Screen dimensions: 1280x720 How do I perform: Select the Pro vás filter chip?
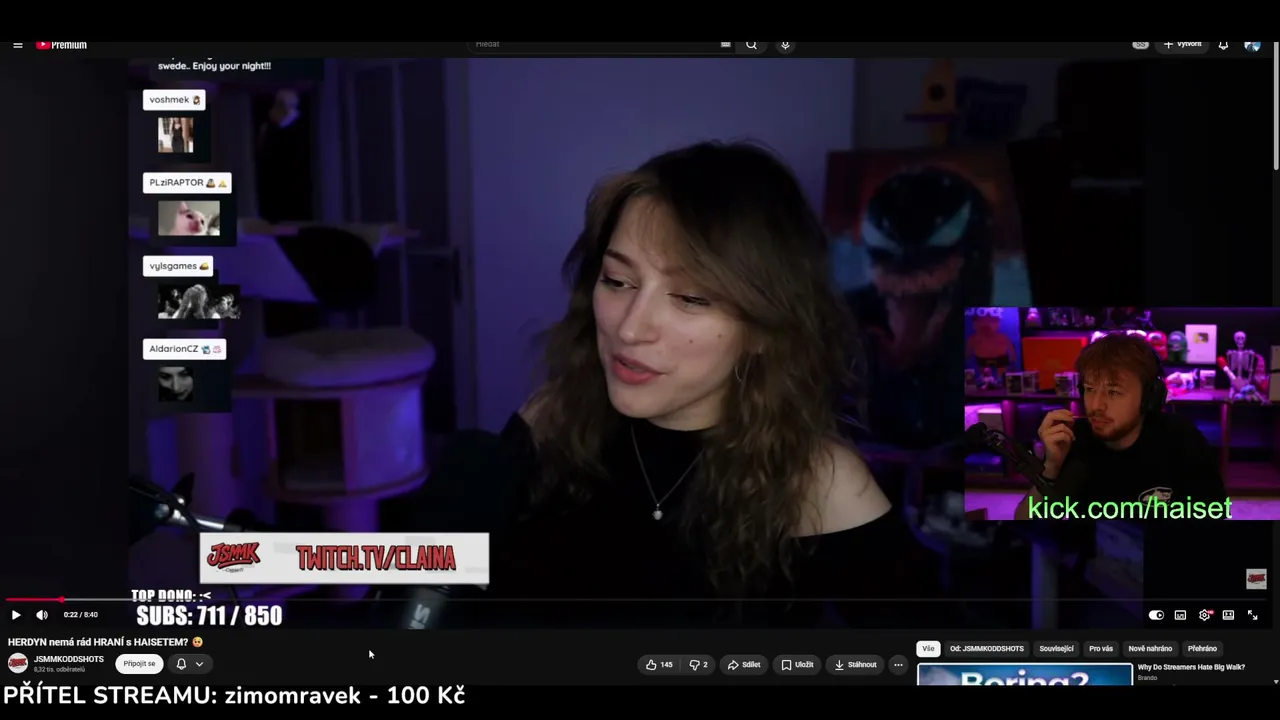click(x=1101, y=649)
